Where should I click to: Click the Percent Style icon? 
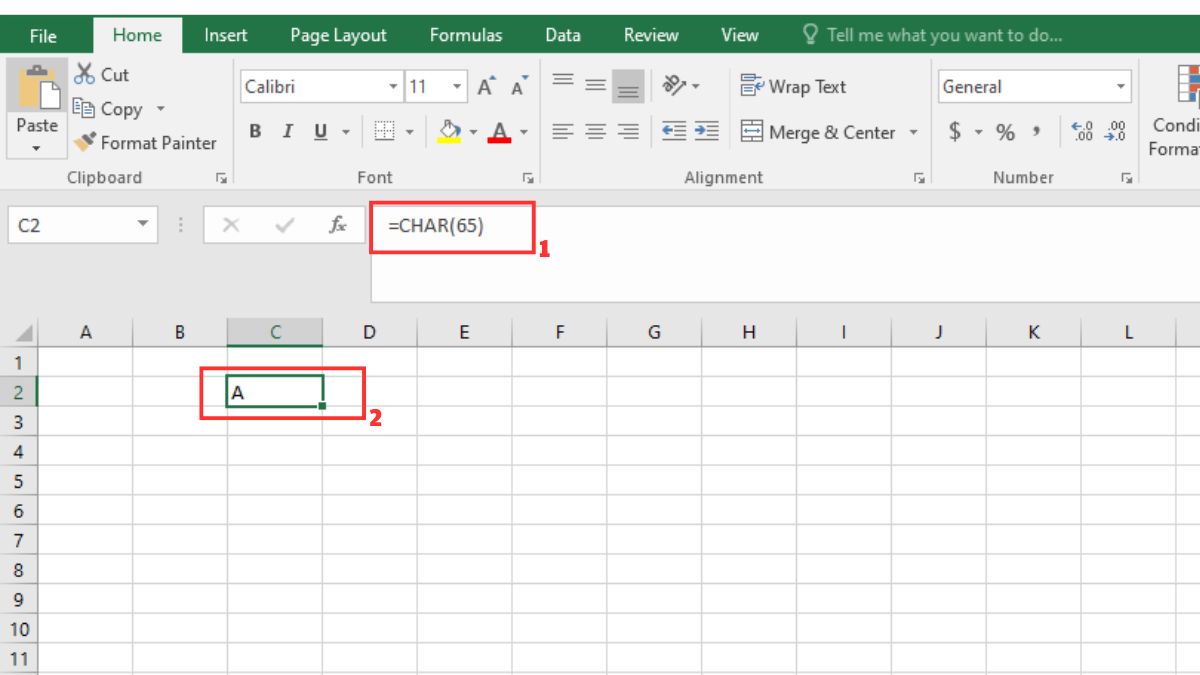tap(1007, 131)
